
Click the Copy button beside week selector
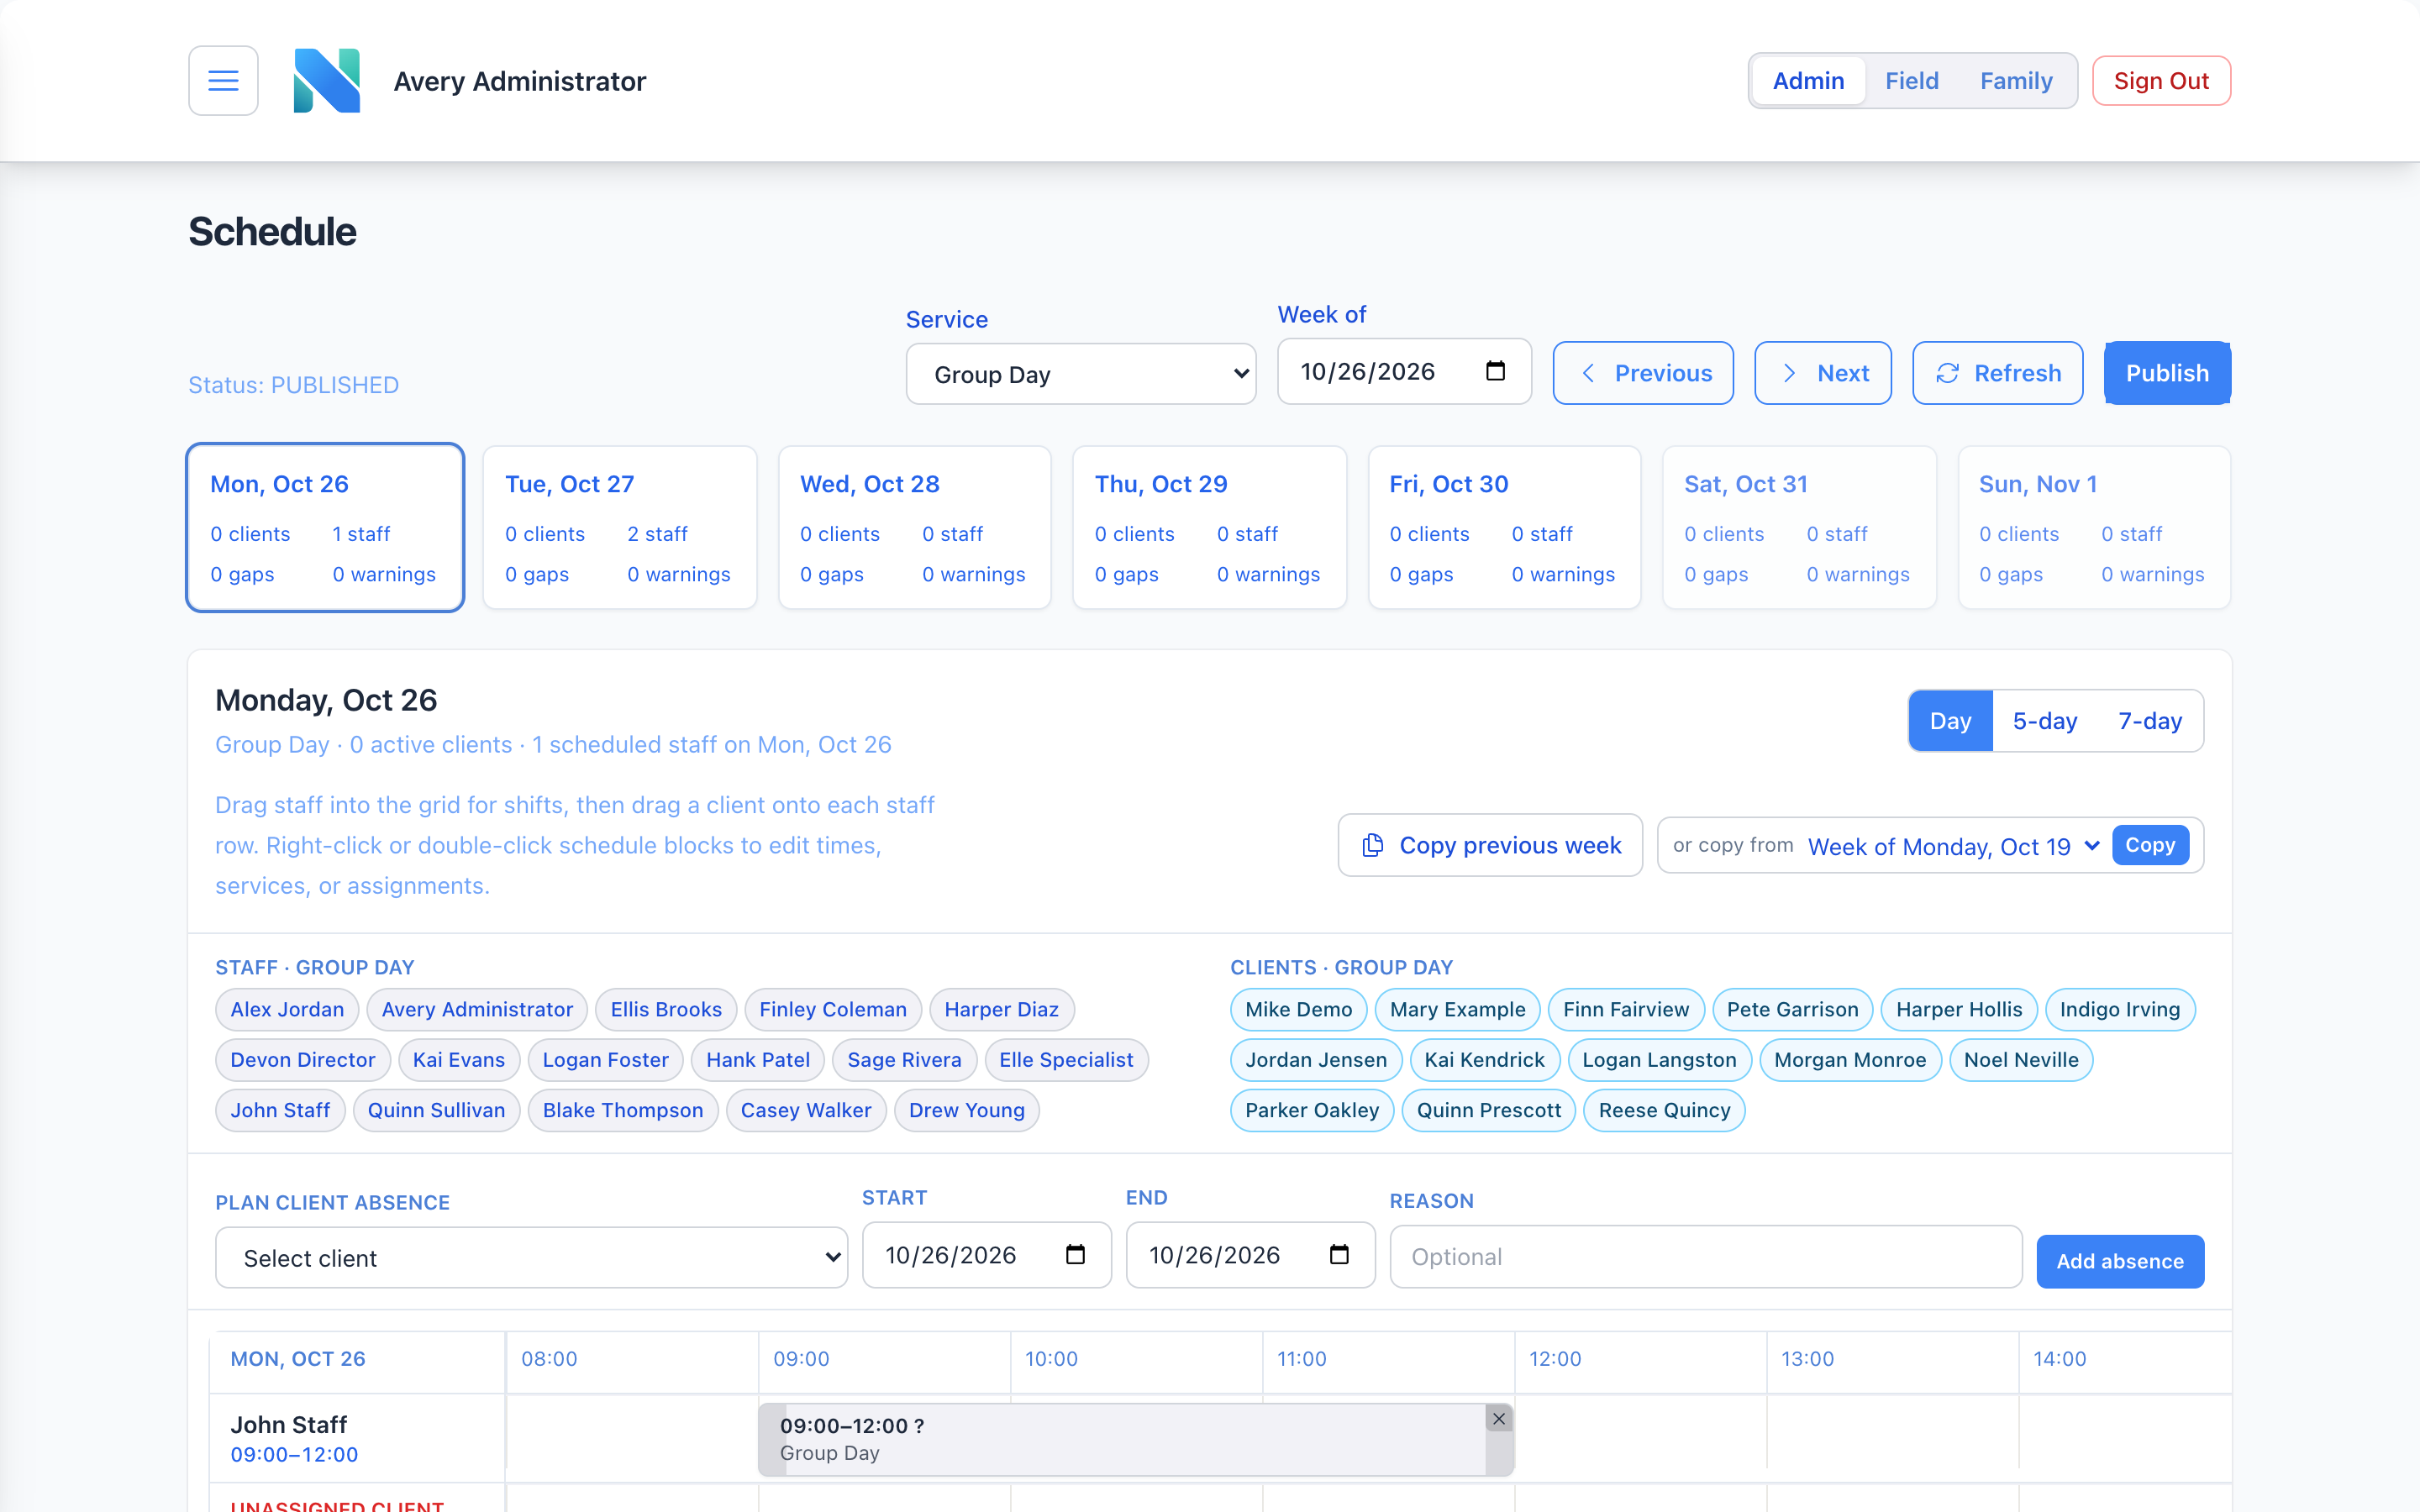[2150, 845]
